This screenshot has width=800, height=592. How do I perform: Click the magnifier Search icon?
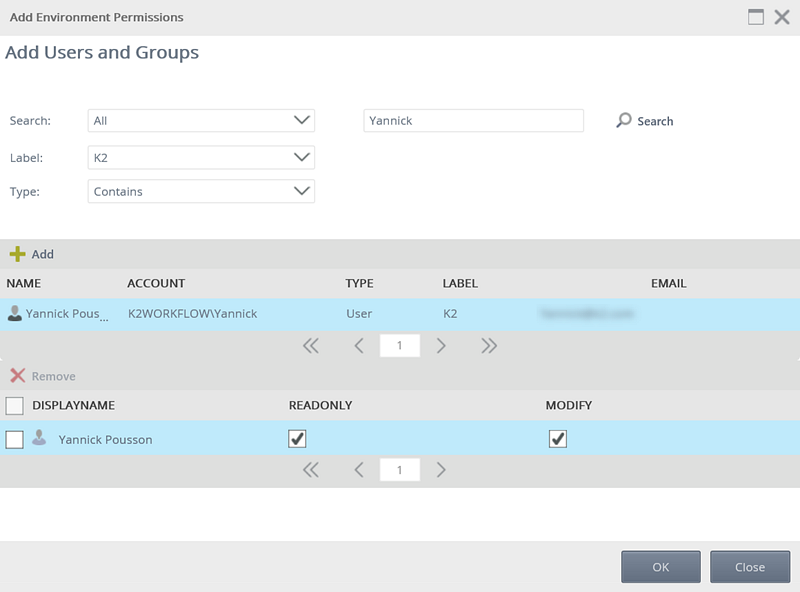624,121
